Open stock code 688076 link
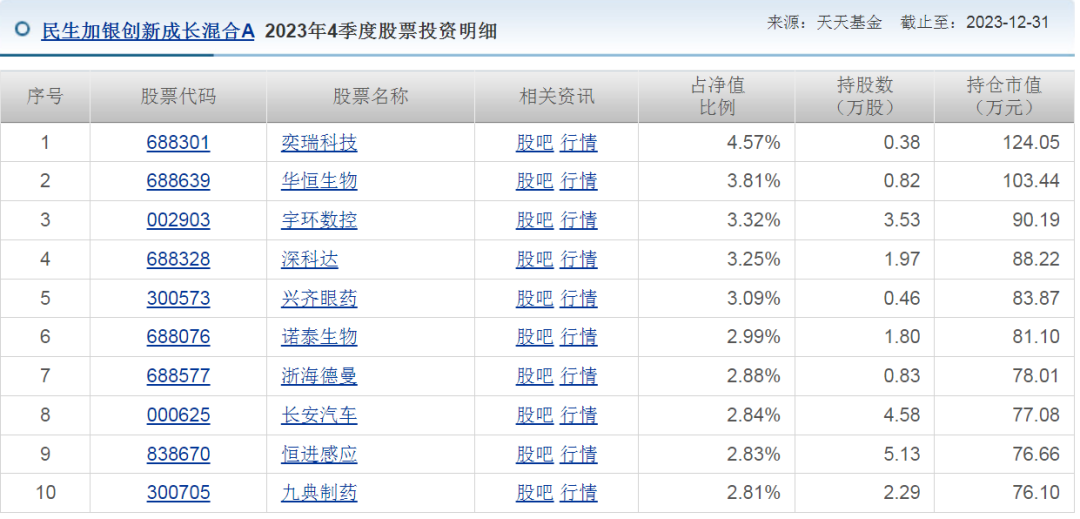This screenshot has width=1080, height=519. point(178,337)
